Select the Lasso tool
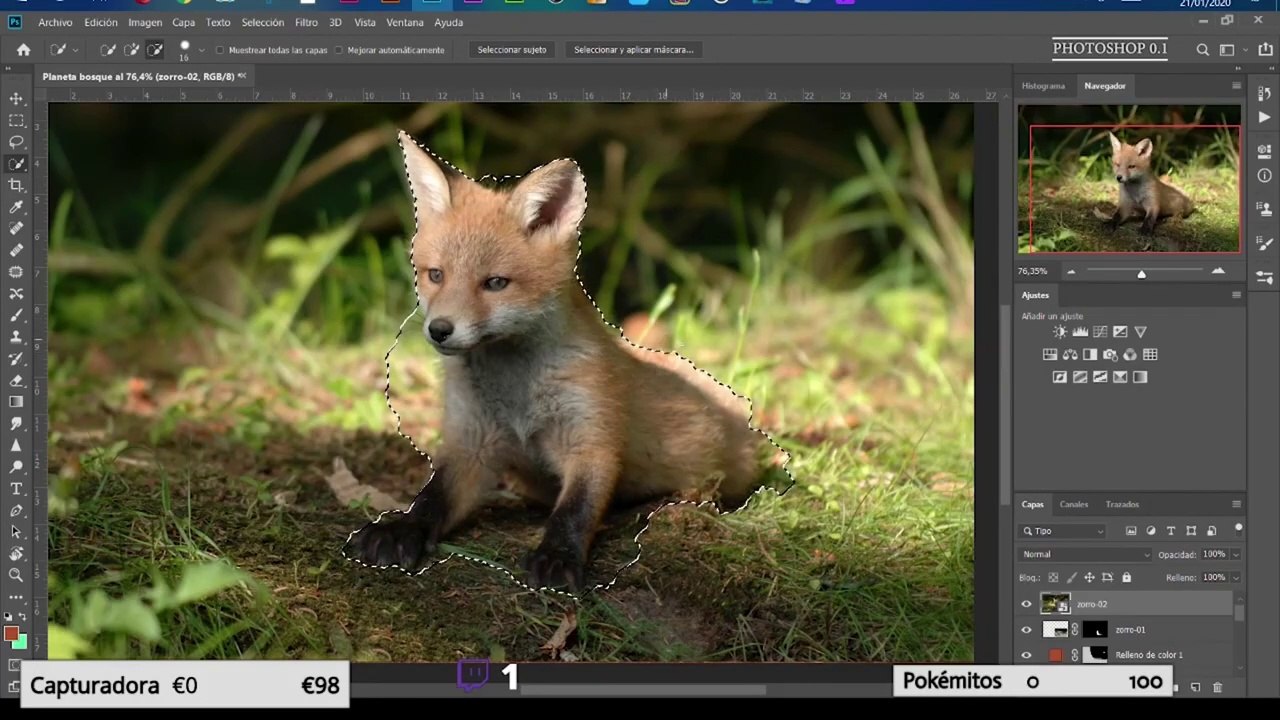This screenshot has height=720, width=1280. (x=16, y=142)
